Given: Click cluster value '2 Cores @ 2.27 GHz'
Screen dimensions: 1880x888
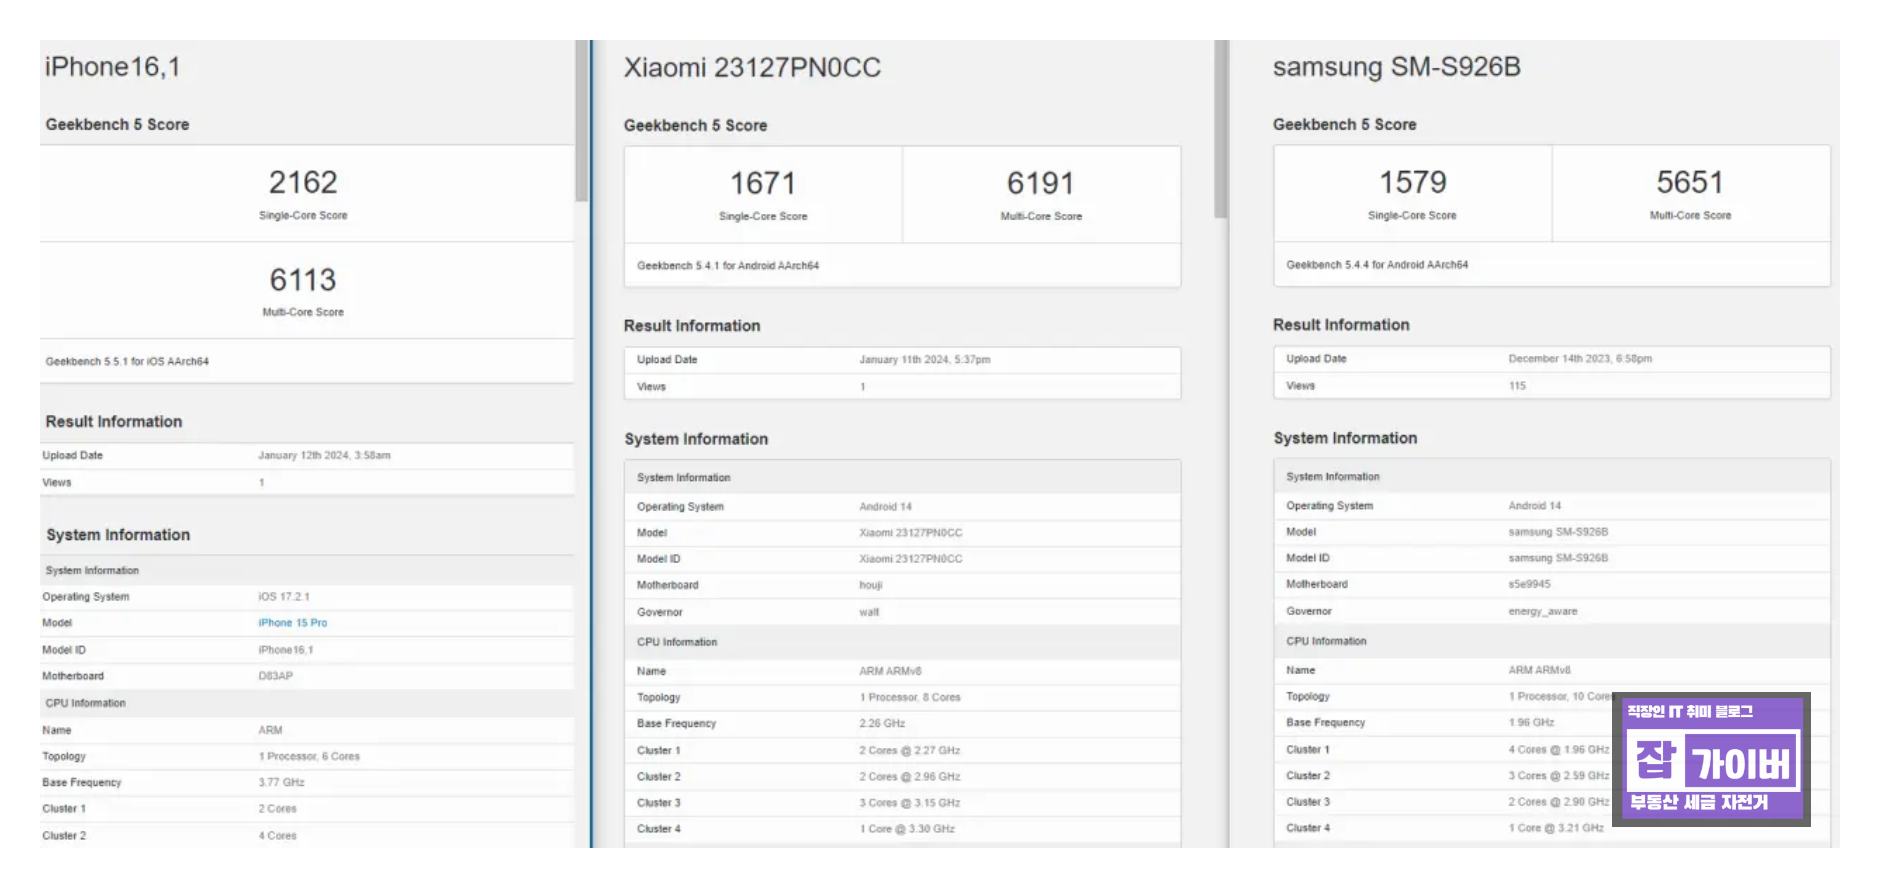Looking at the screenshot, I should click(x=910, y=751).
